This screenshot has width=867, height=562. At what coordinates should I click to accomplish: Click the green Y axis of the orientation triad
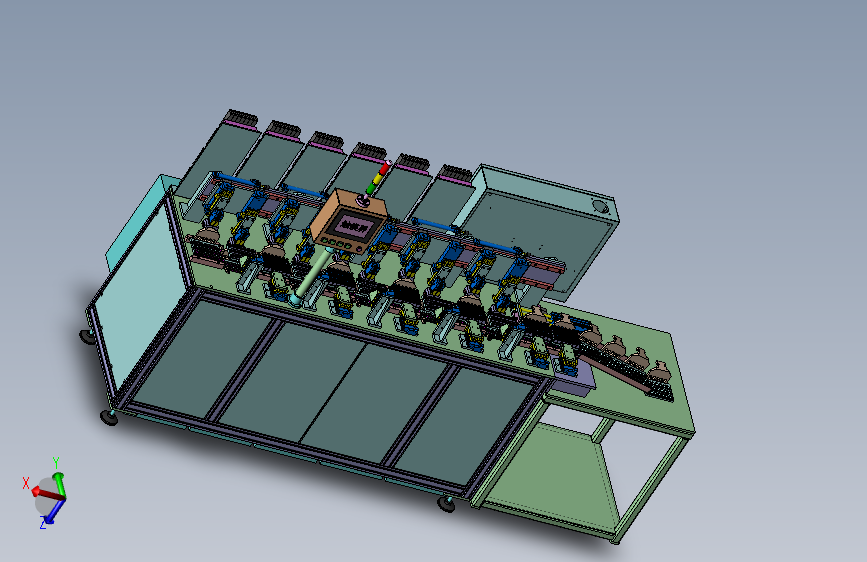pyautogui.click(x=59, y=485)
